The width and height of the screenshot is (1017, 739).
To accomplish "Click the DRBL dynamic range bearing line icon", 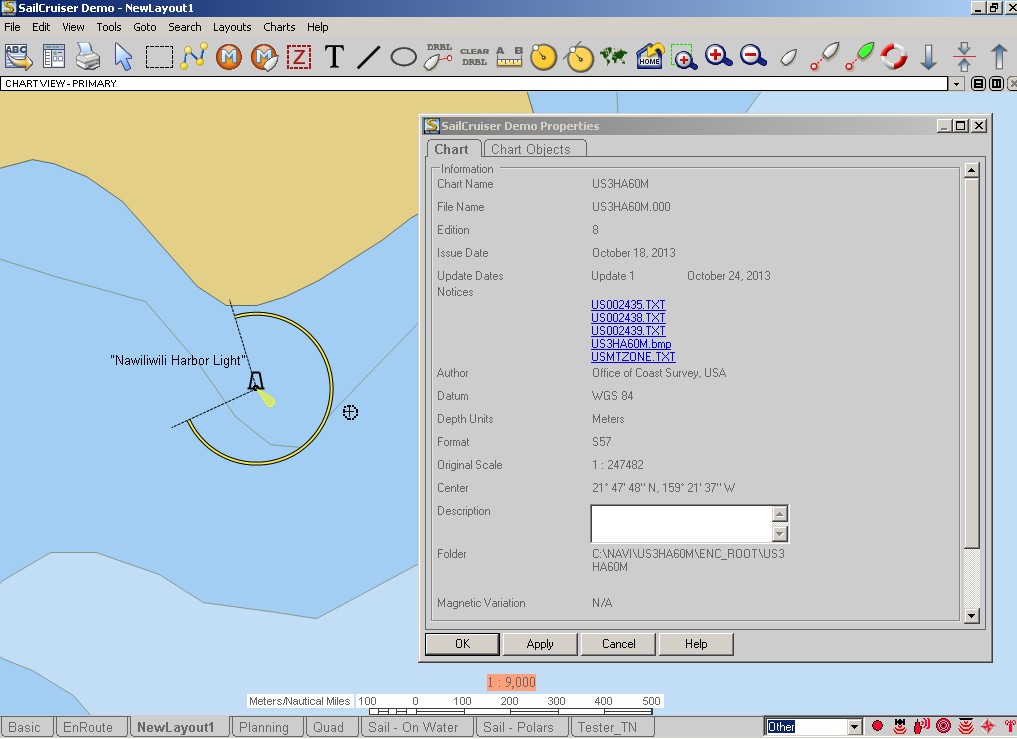I will click(x=438, y=57).
